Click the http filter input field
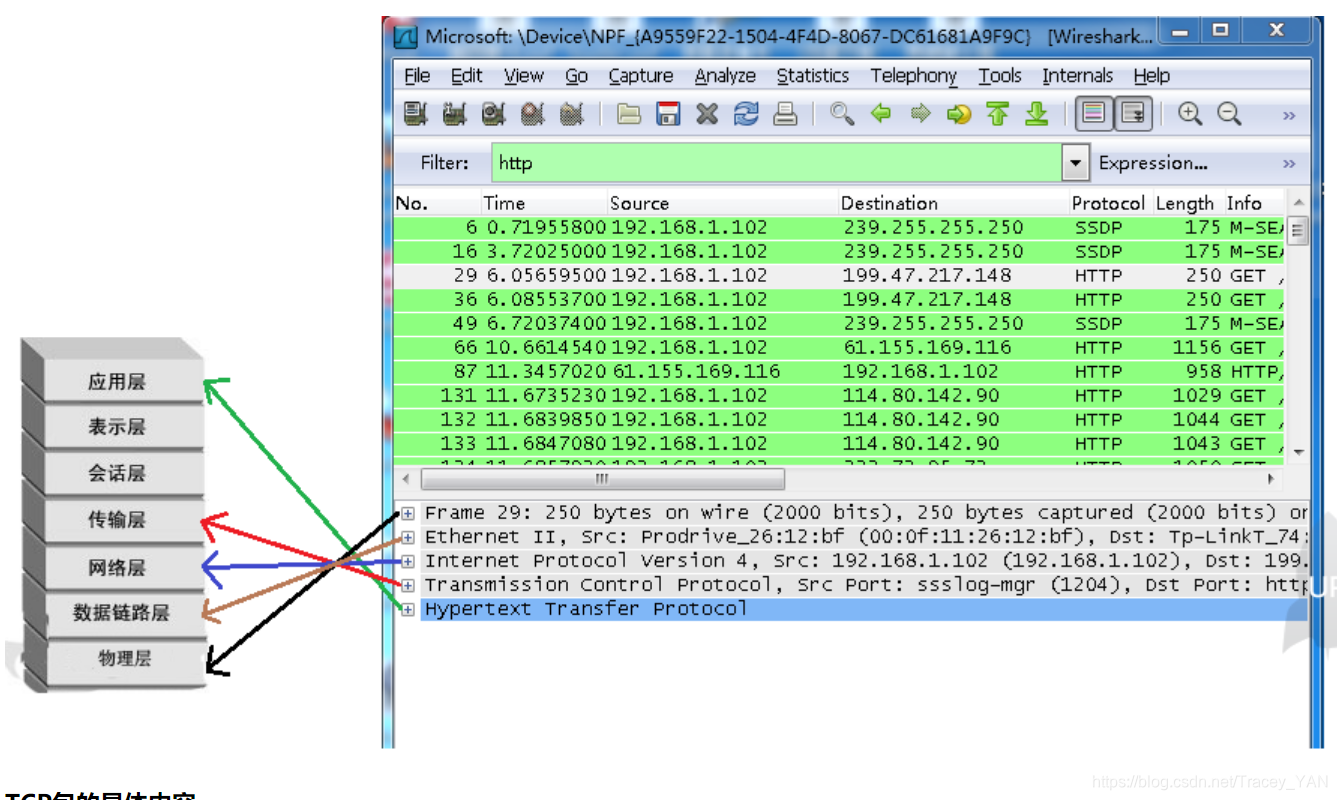The height and width of the screenshot is (800, 1337). pyautogui.click(x=777, y=163)
